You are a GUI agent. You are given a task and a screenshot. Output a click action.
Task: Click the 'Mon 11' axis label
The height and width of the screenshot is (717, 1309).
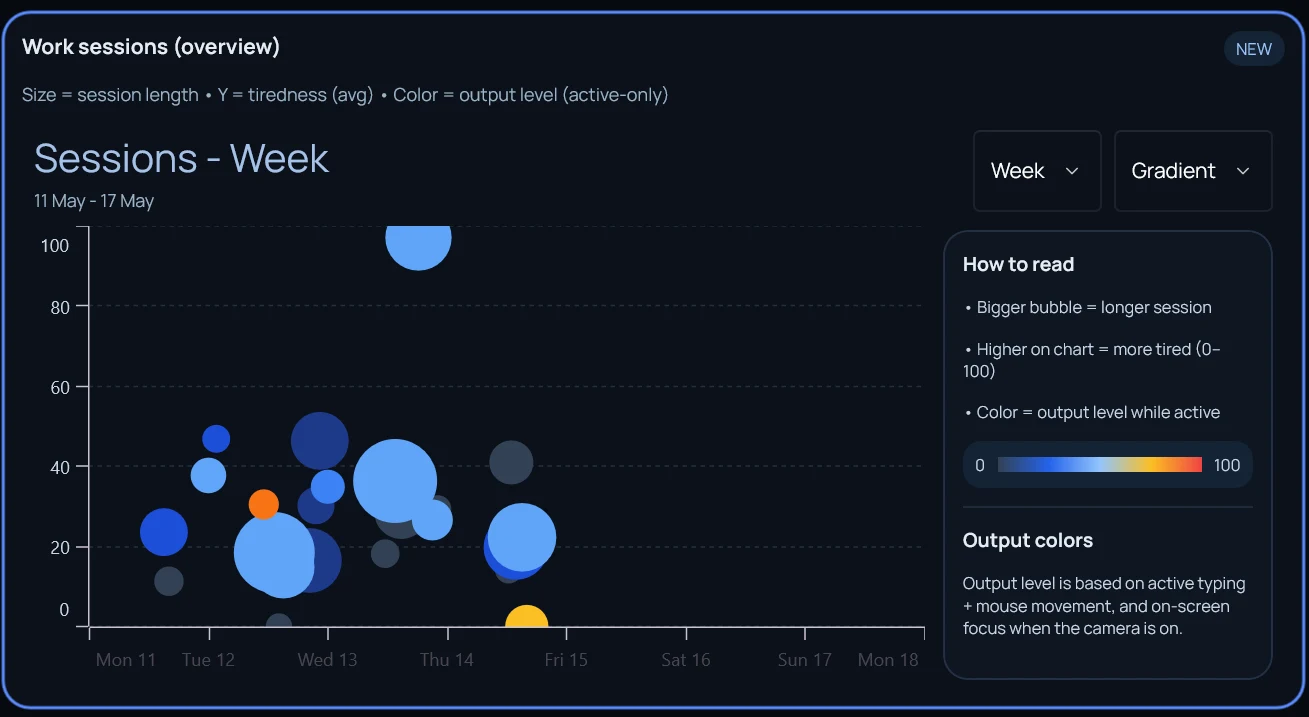click(126, 660)
